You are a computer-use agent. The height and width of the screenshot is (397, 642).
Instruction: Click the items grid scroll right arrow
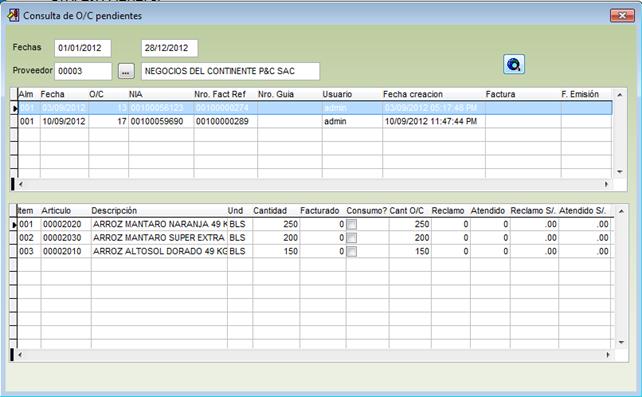click(x=608, y=355)
